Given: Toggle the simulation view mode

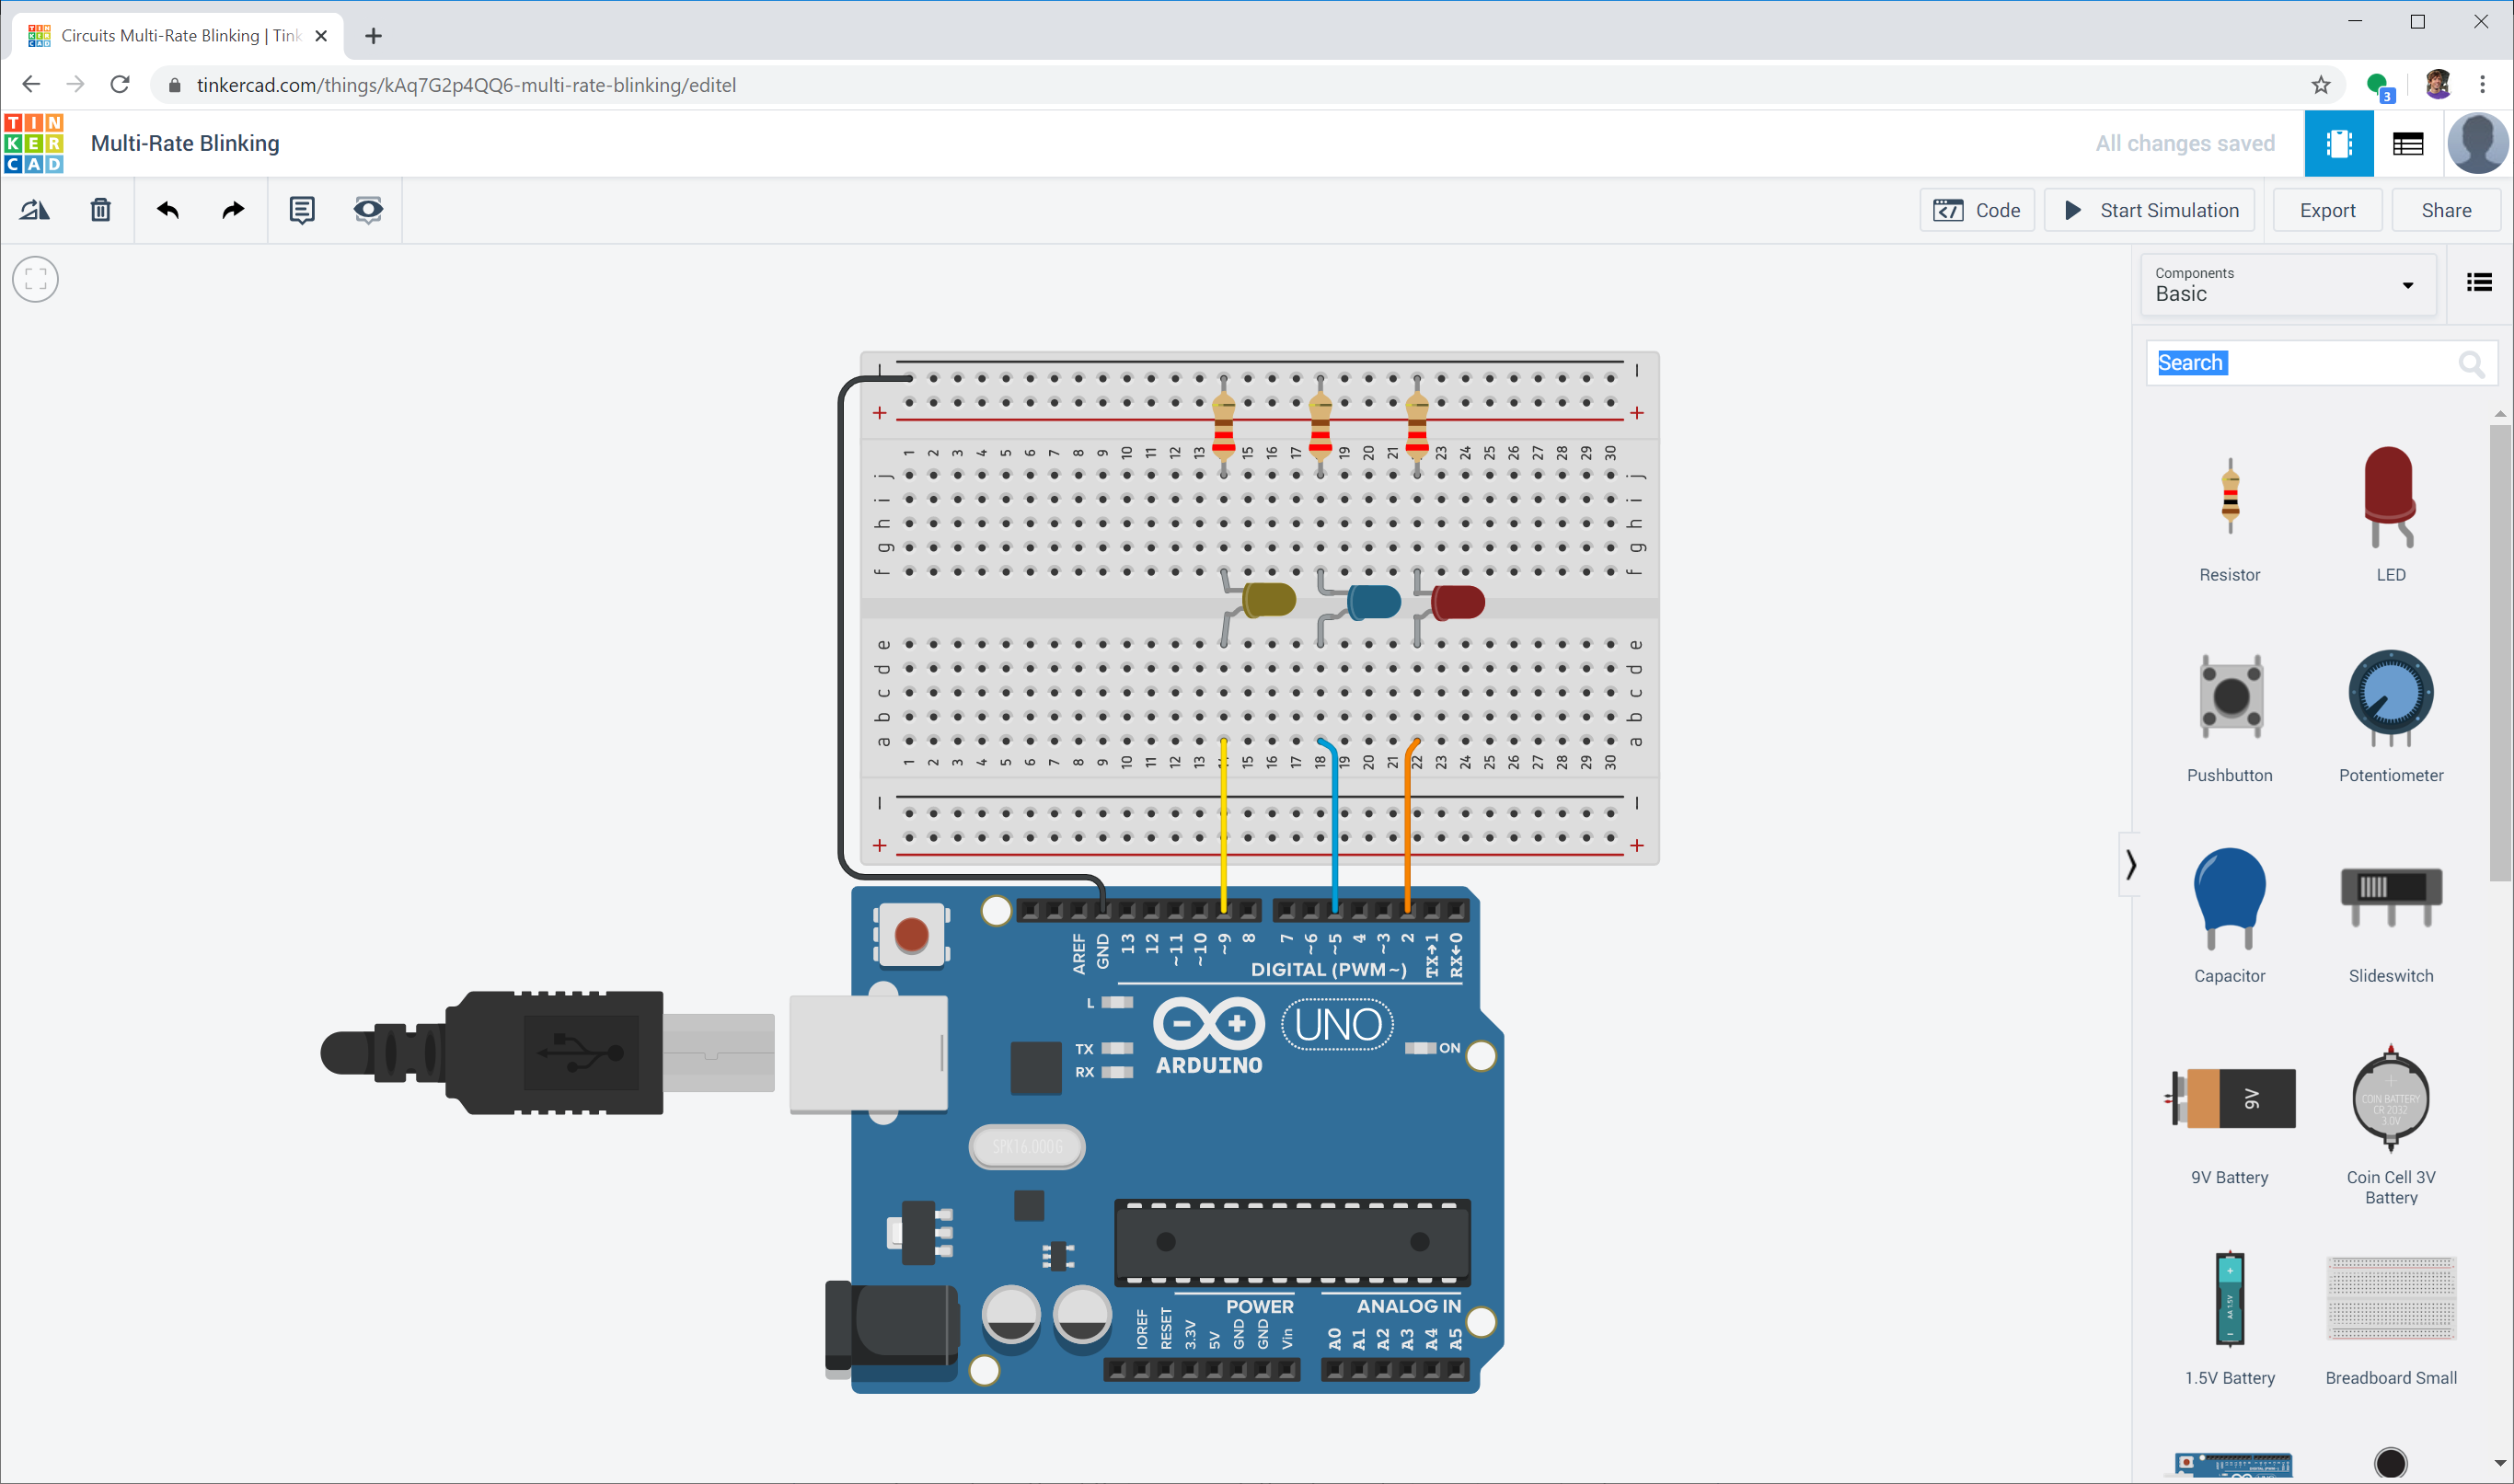Looking at the screenshot, I should 367,211.
